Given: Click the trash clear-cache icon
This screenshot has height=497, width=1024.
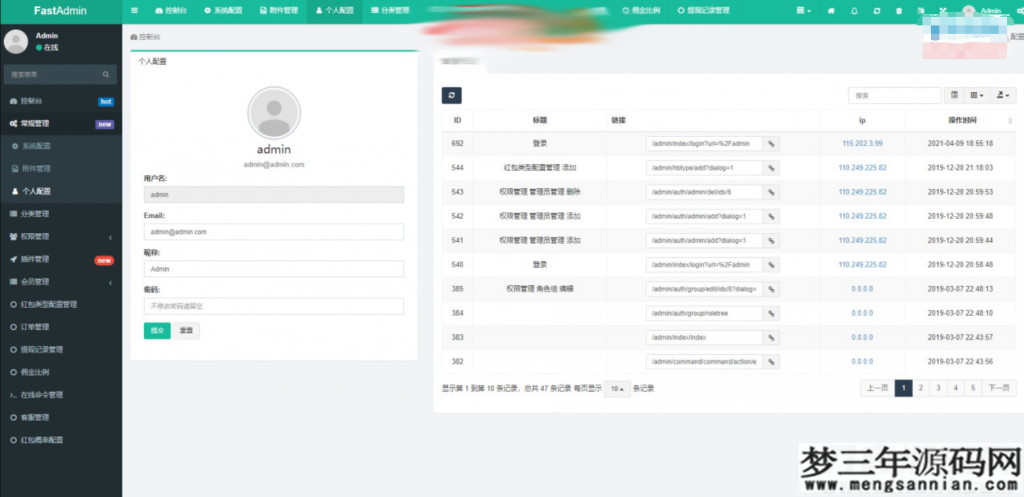Looking at the screenshot, I should [899, 11].
